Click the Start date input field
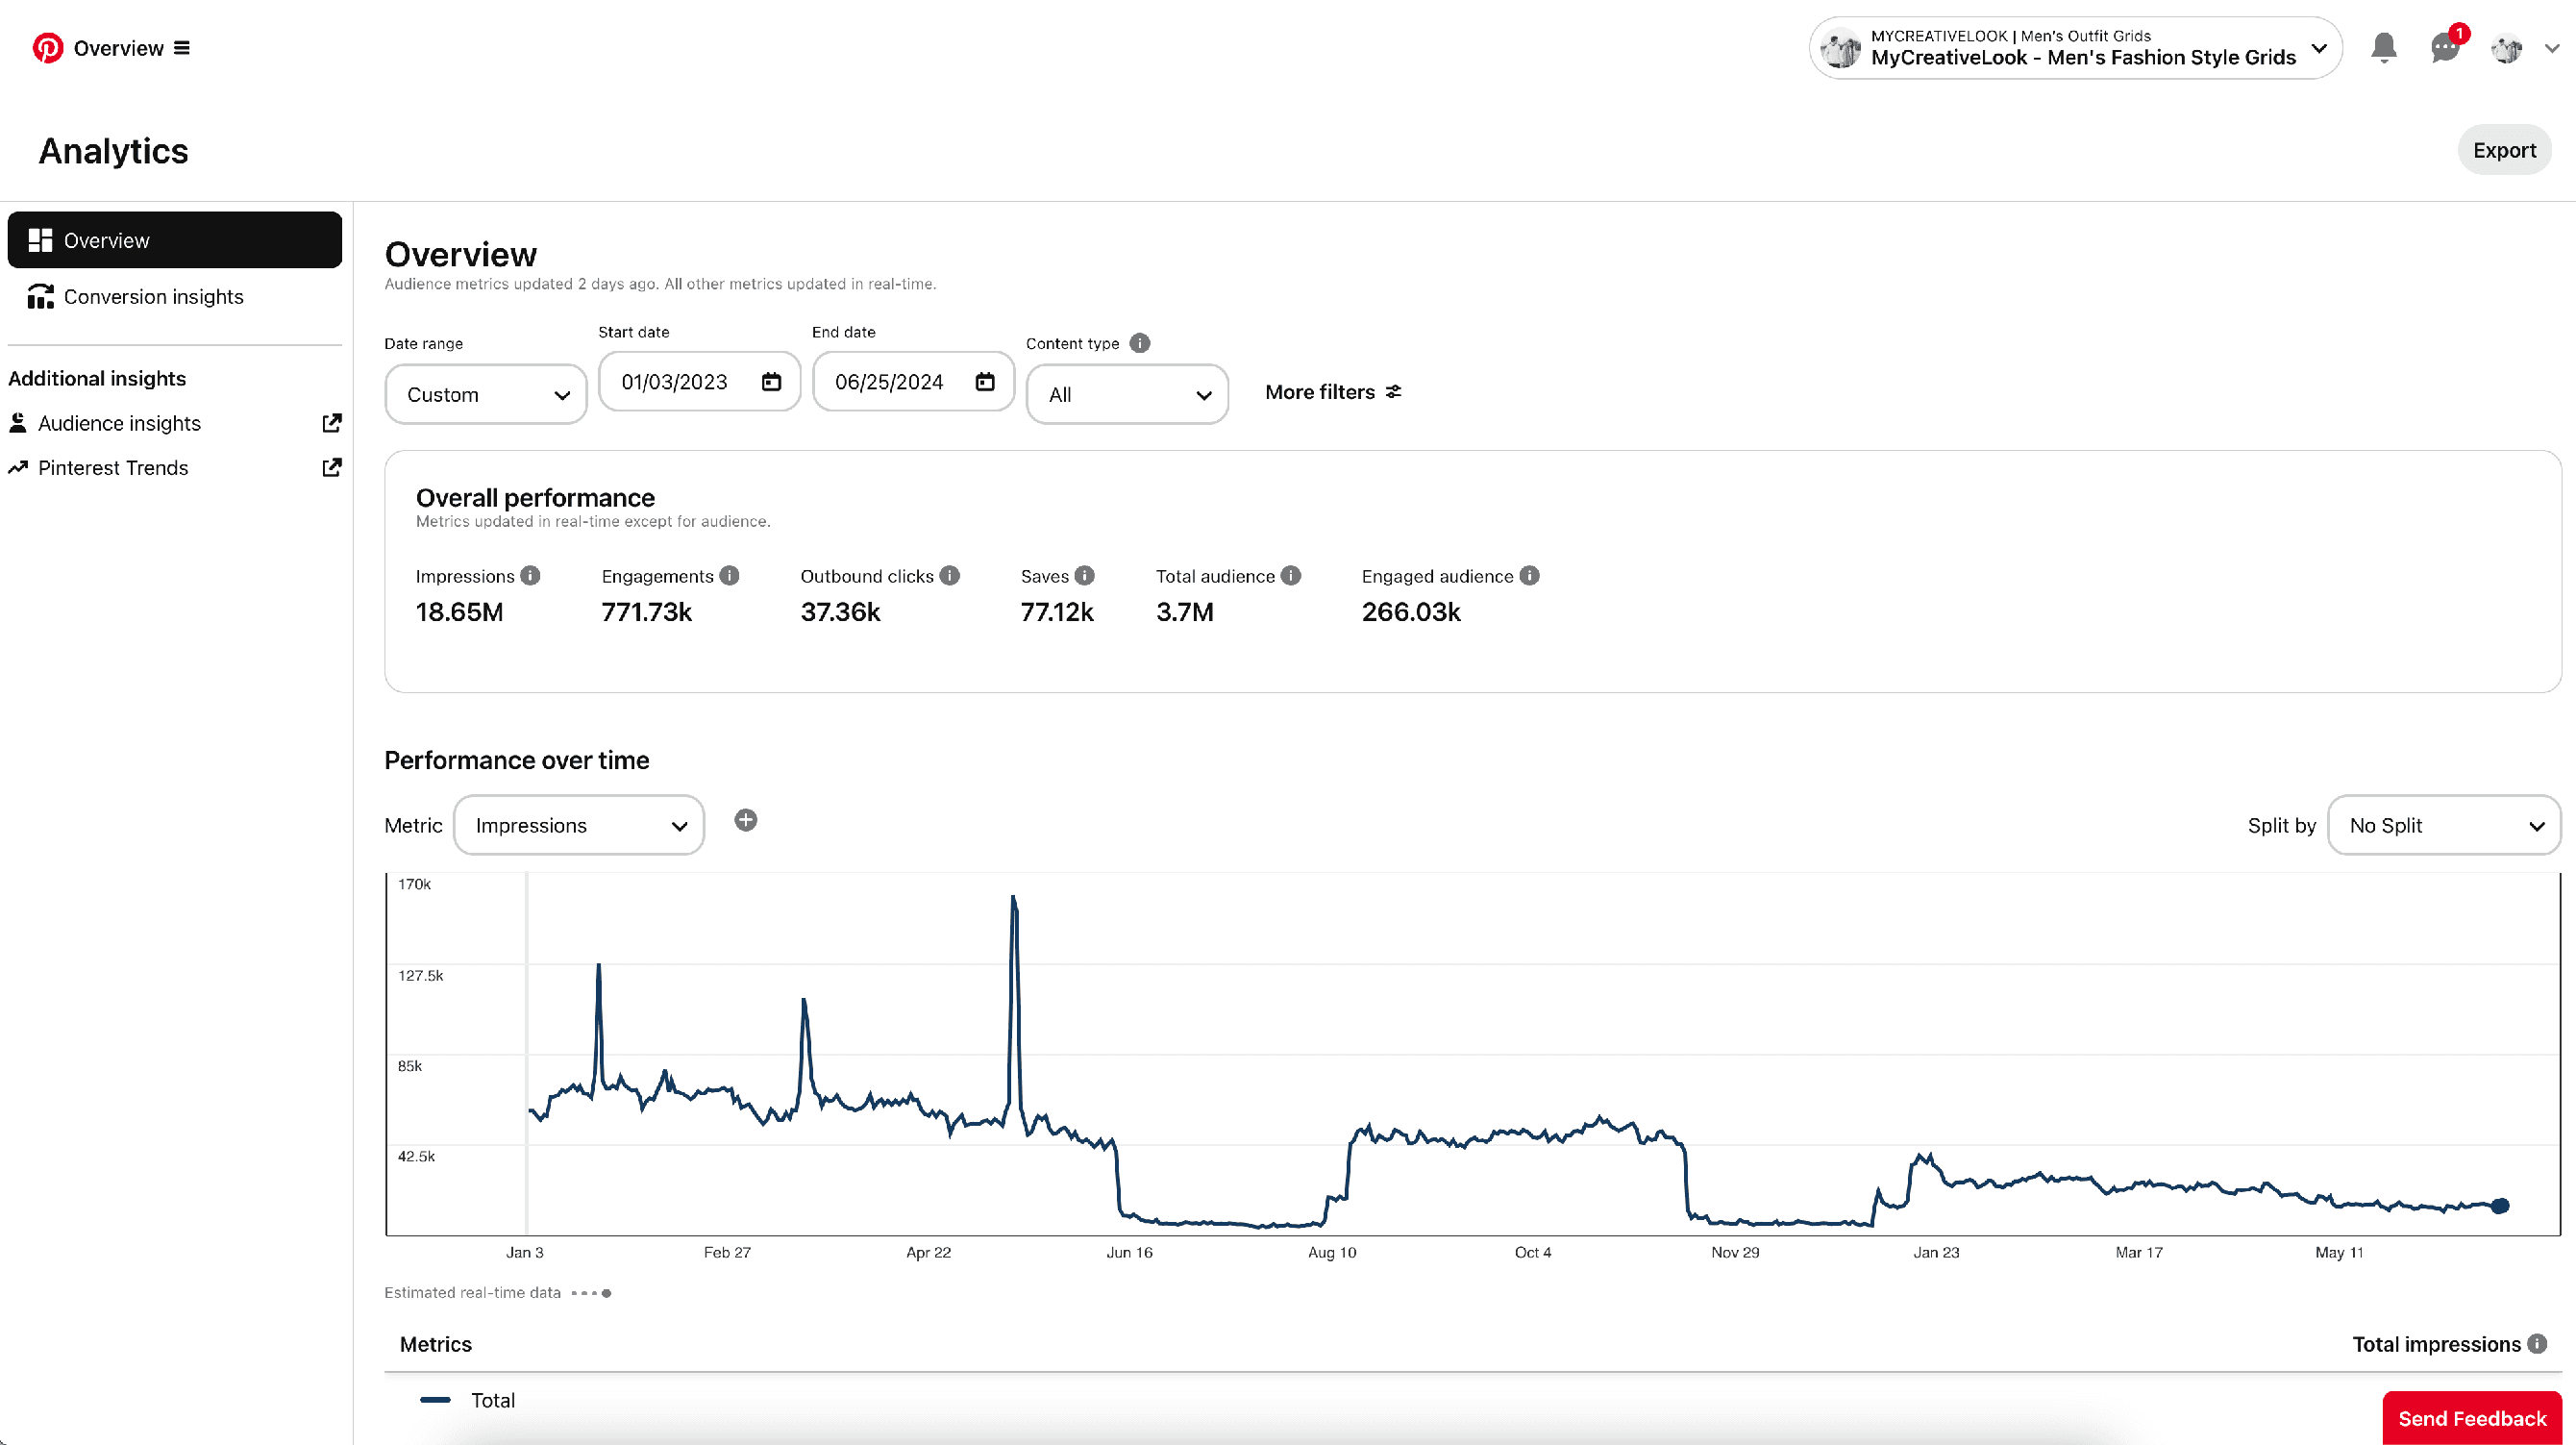Viewport: 2576px width, 1445px height. pos(699,382)
